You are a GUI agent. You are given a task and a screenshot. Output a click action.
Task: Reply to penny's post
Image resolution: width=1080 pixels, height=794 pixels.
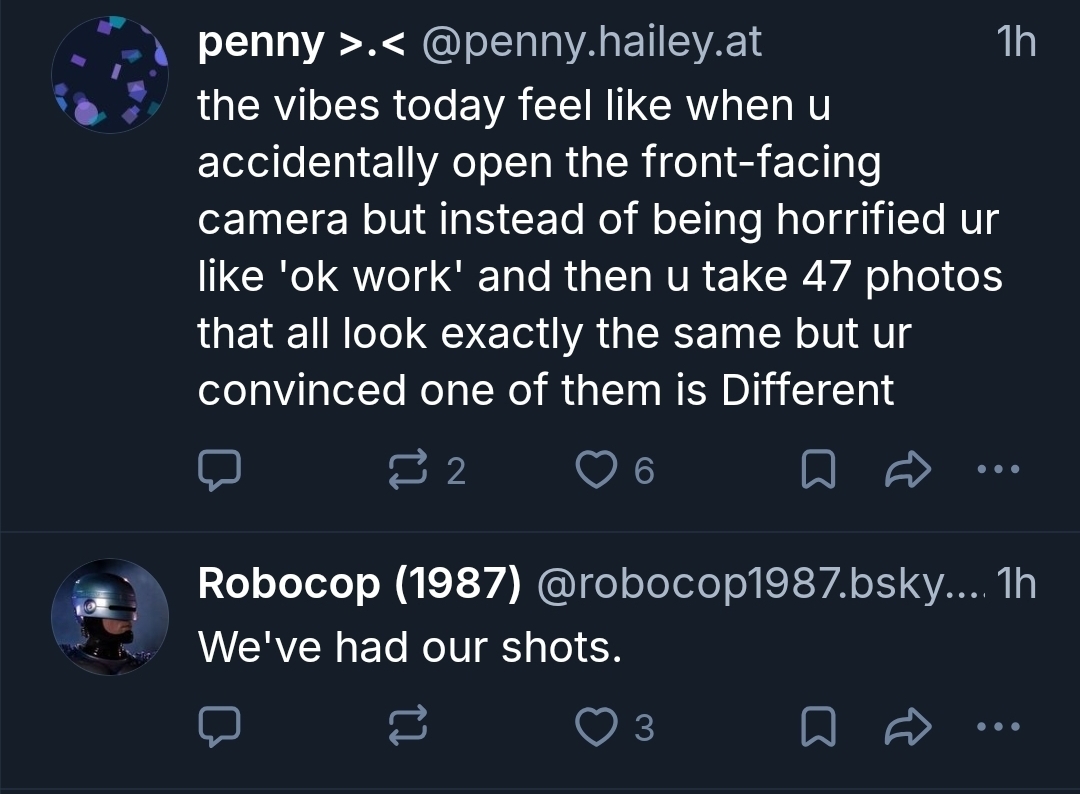217,470
